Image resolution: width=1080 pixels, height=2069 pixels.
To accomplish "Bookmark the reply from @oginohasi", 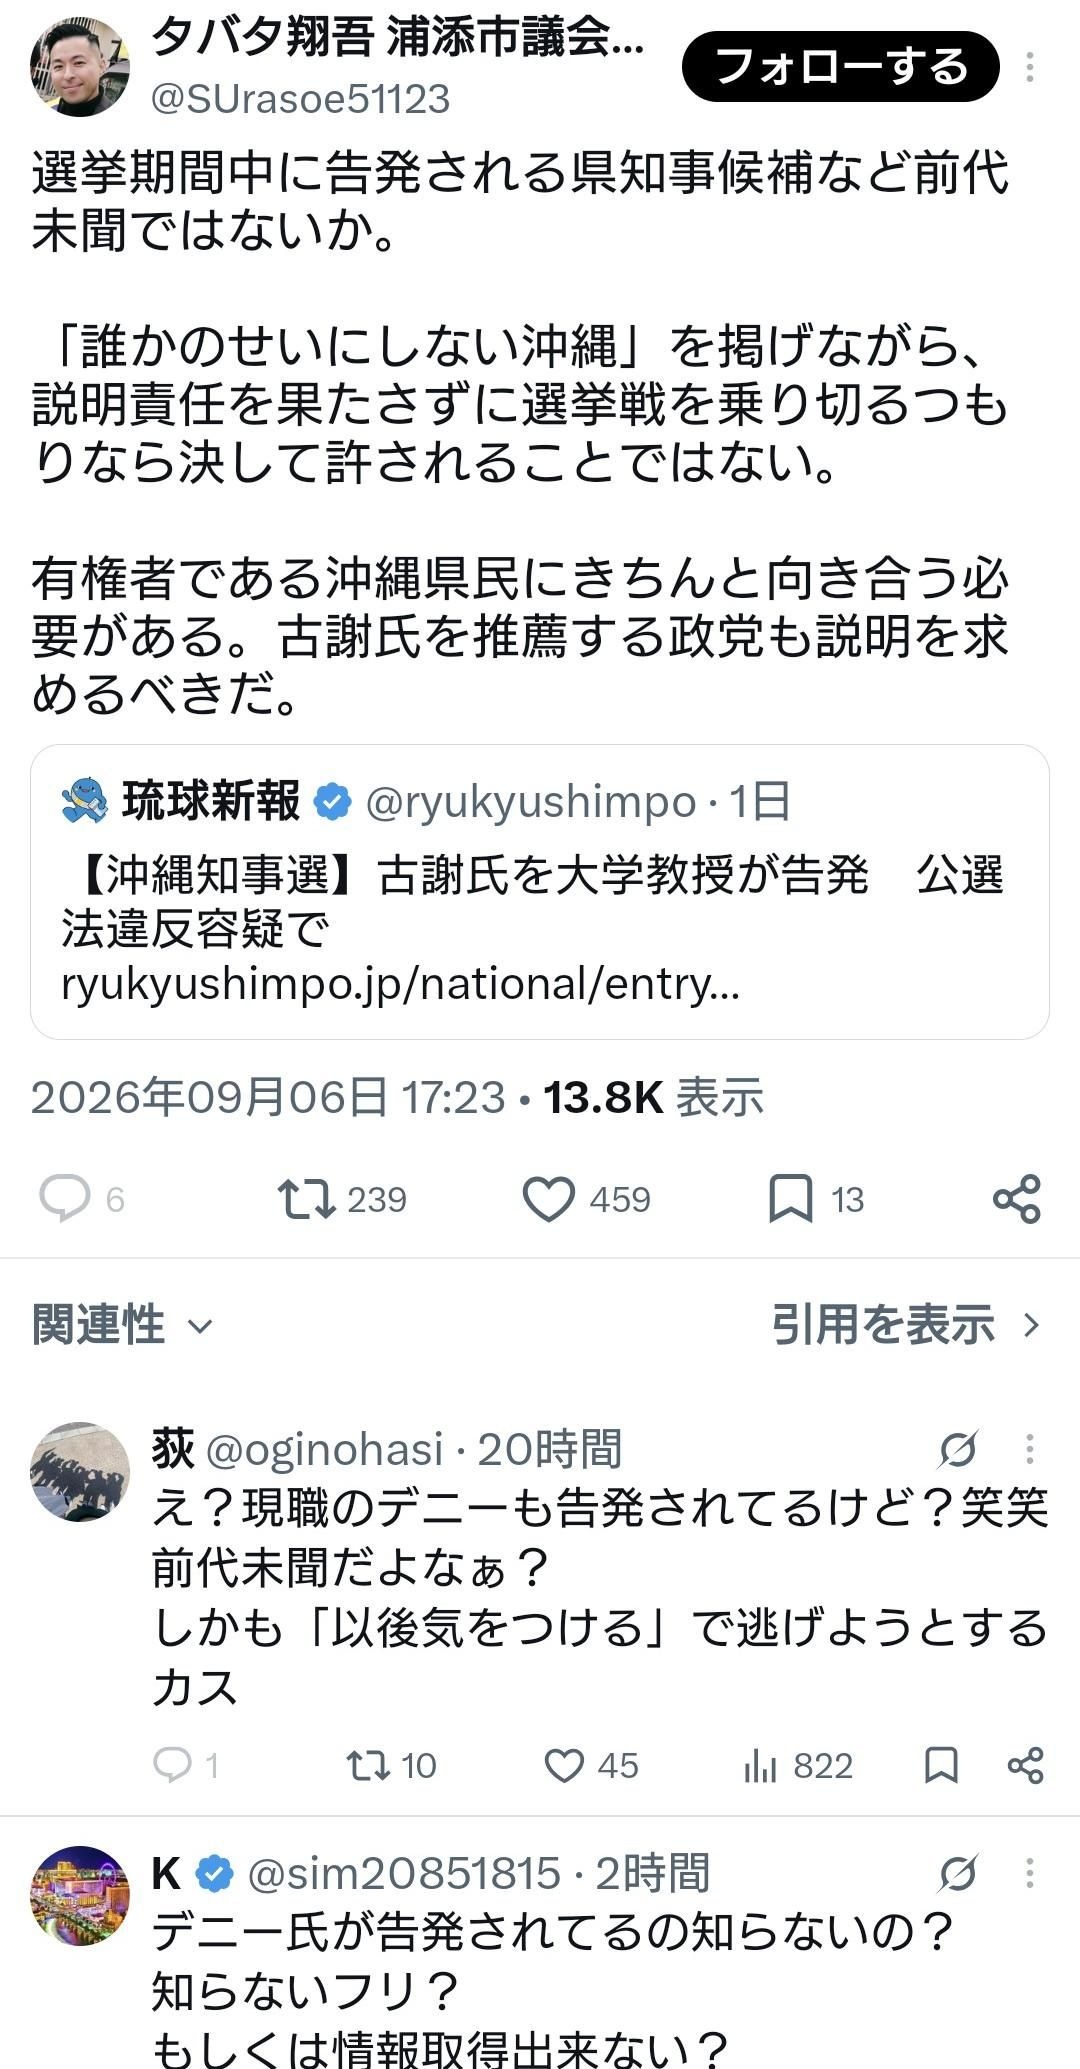I will tap(941, 1765).
